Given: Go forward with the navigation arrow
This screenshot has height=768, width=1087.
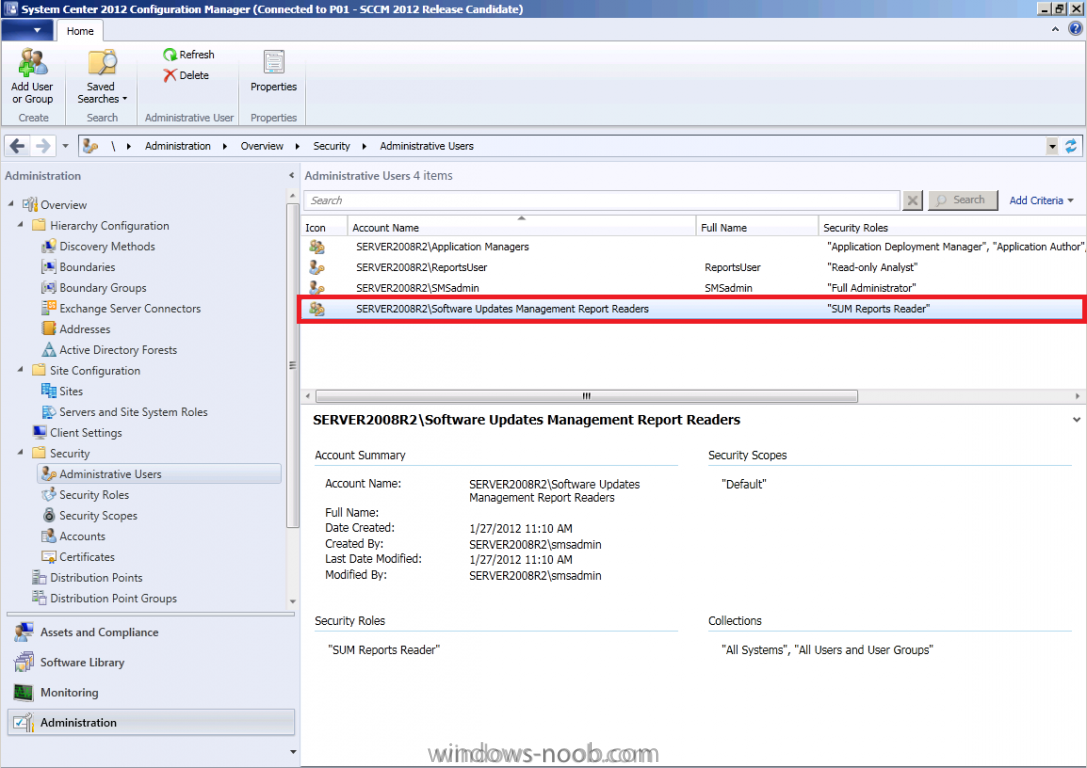Looking at the screenshot, I should pos(43,146).
